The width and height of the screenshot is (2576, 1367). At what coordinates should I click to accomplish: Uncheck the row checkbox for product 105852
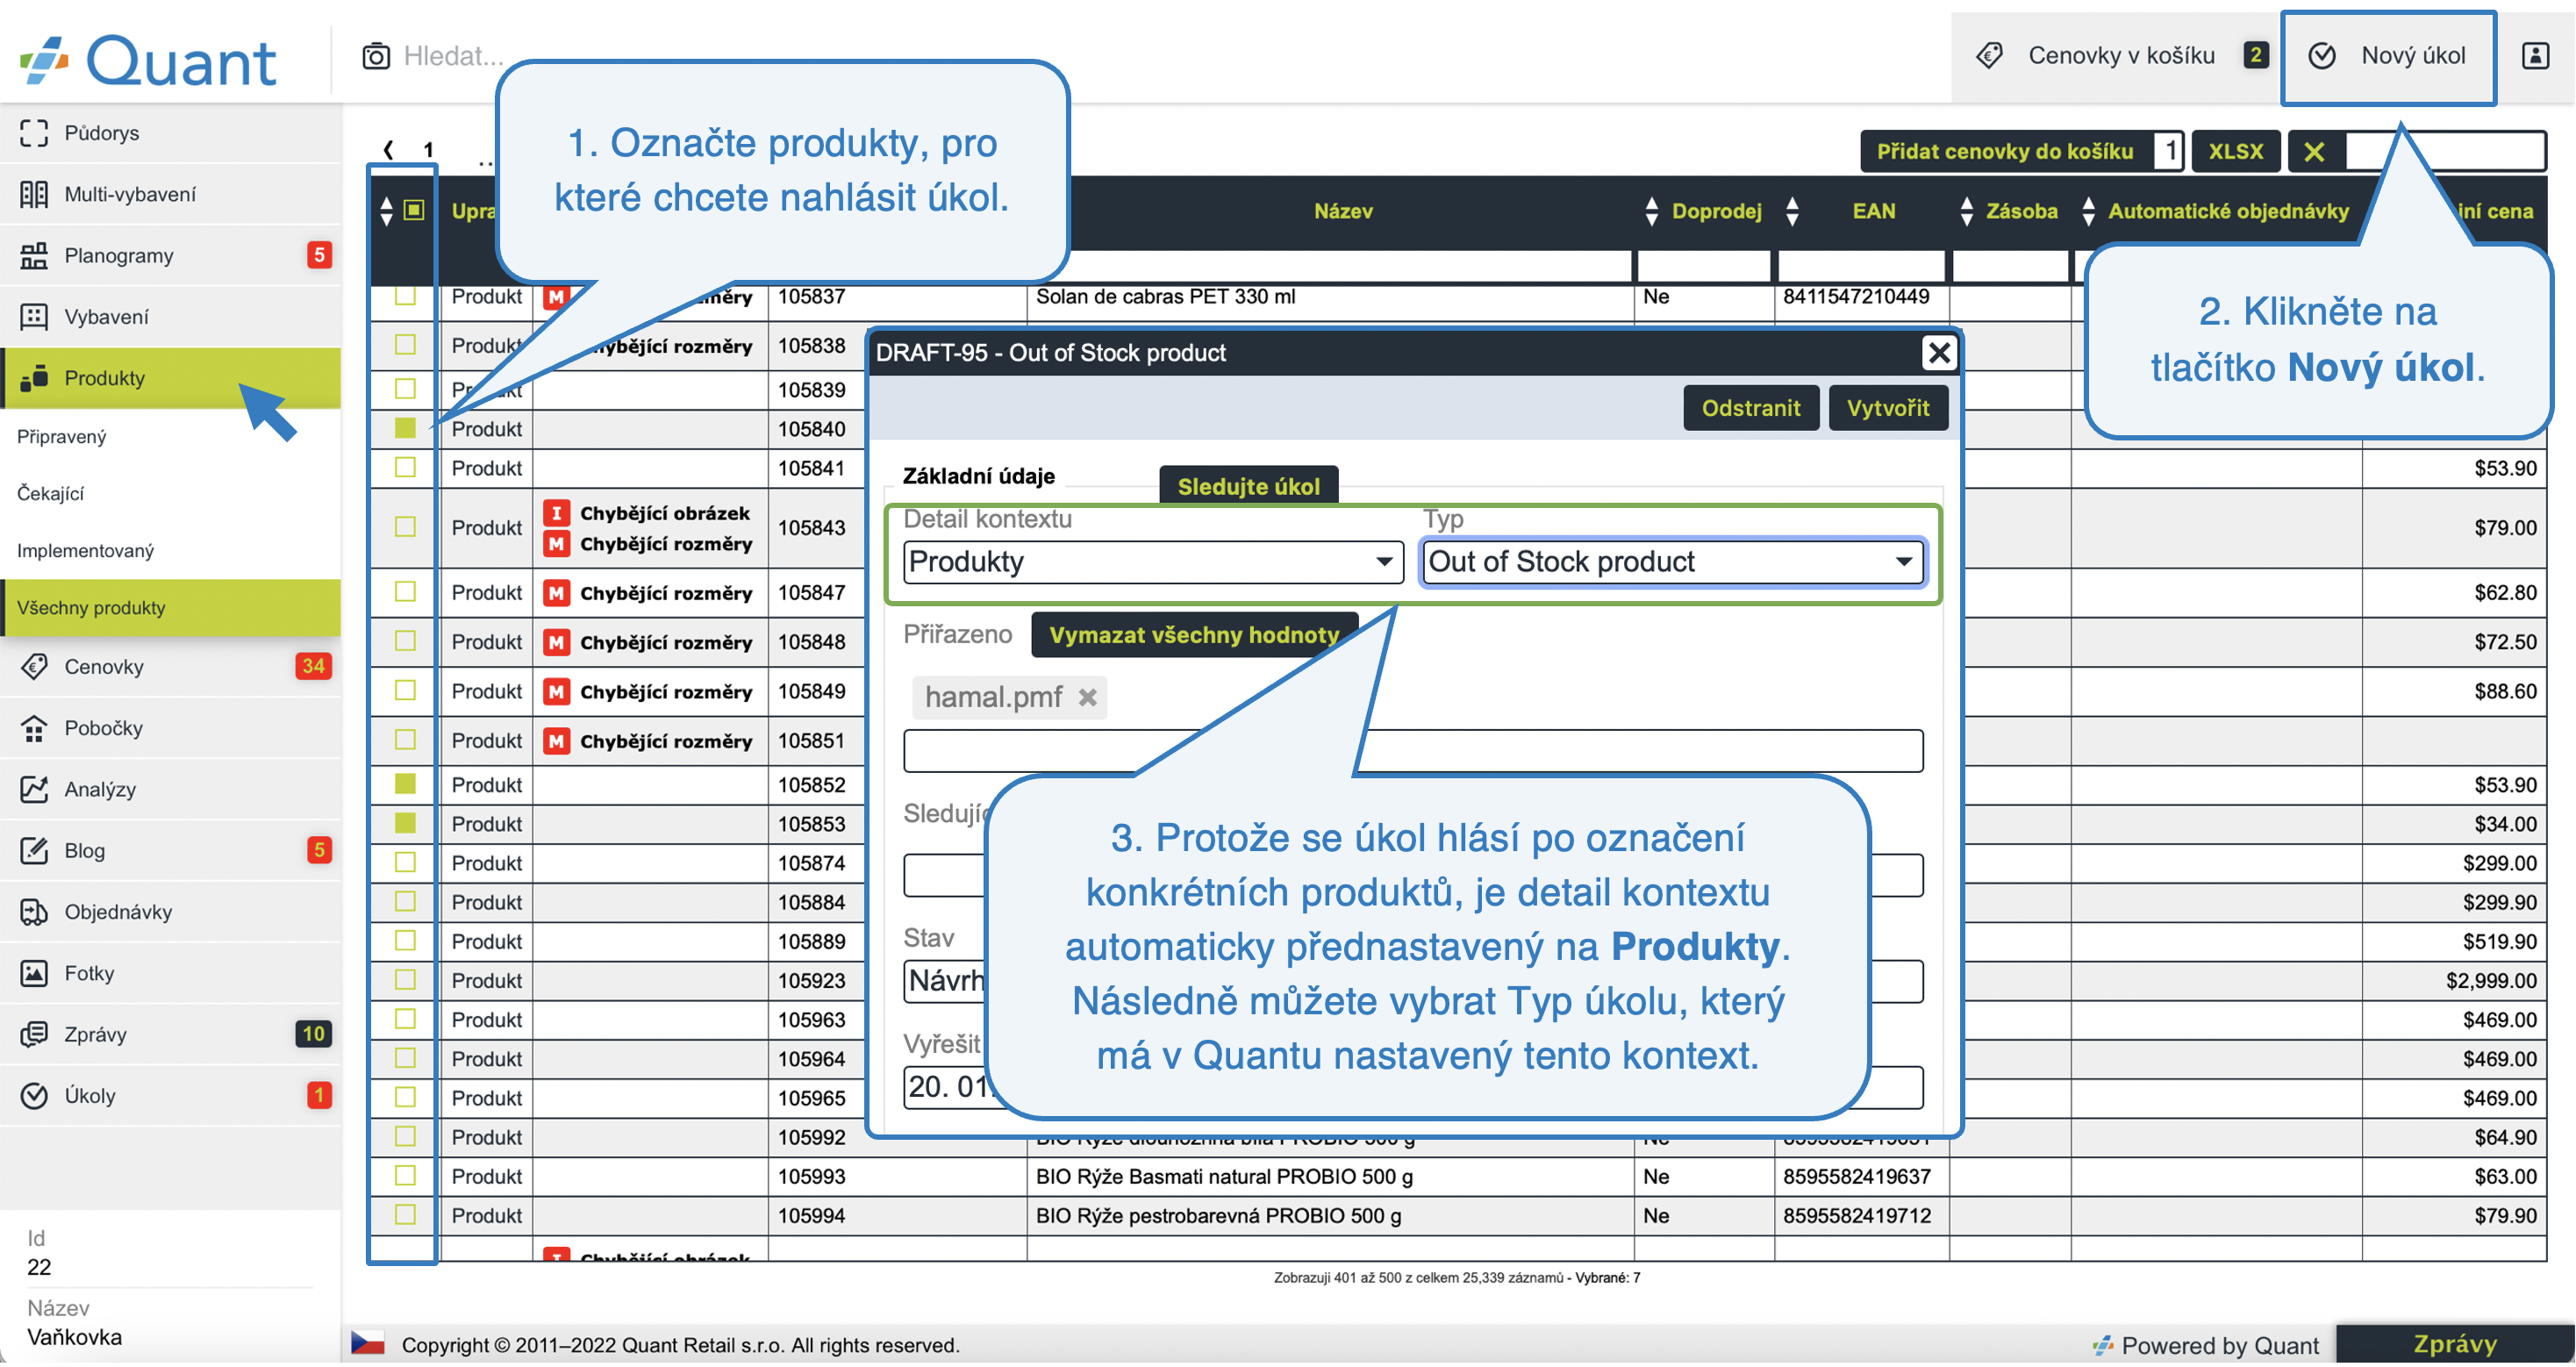(x=405, y=785)
